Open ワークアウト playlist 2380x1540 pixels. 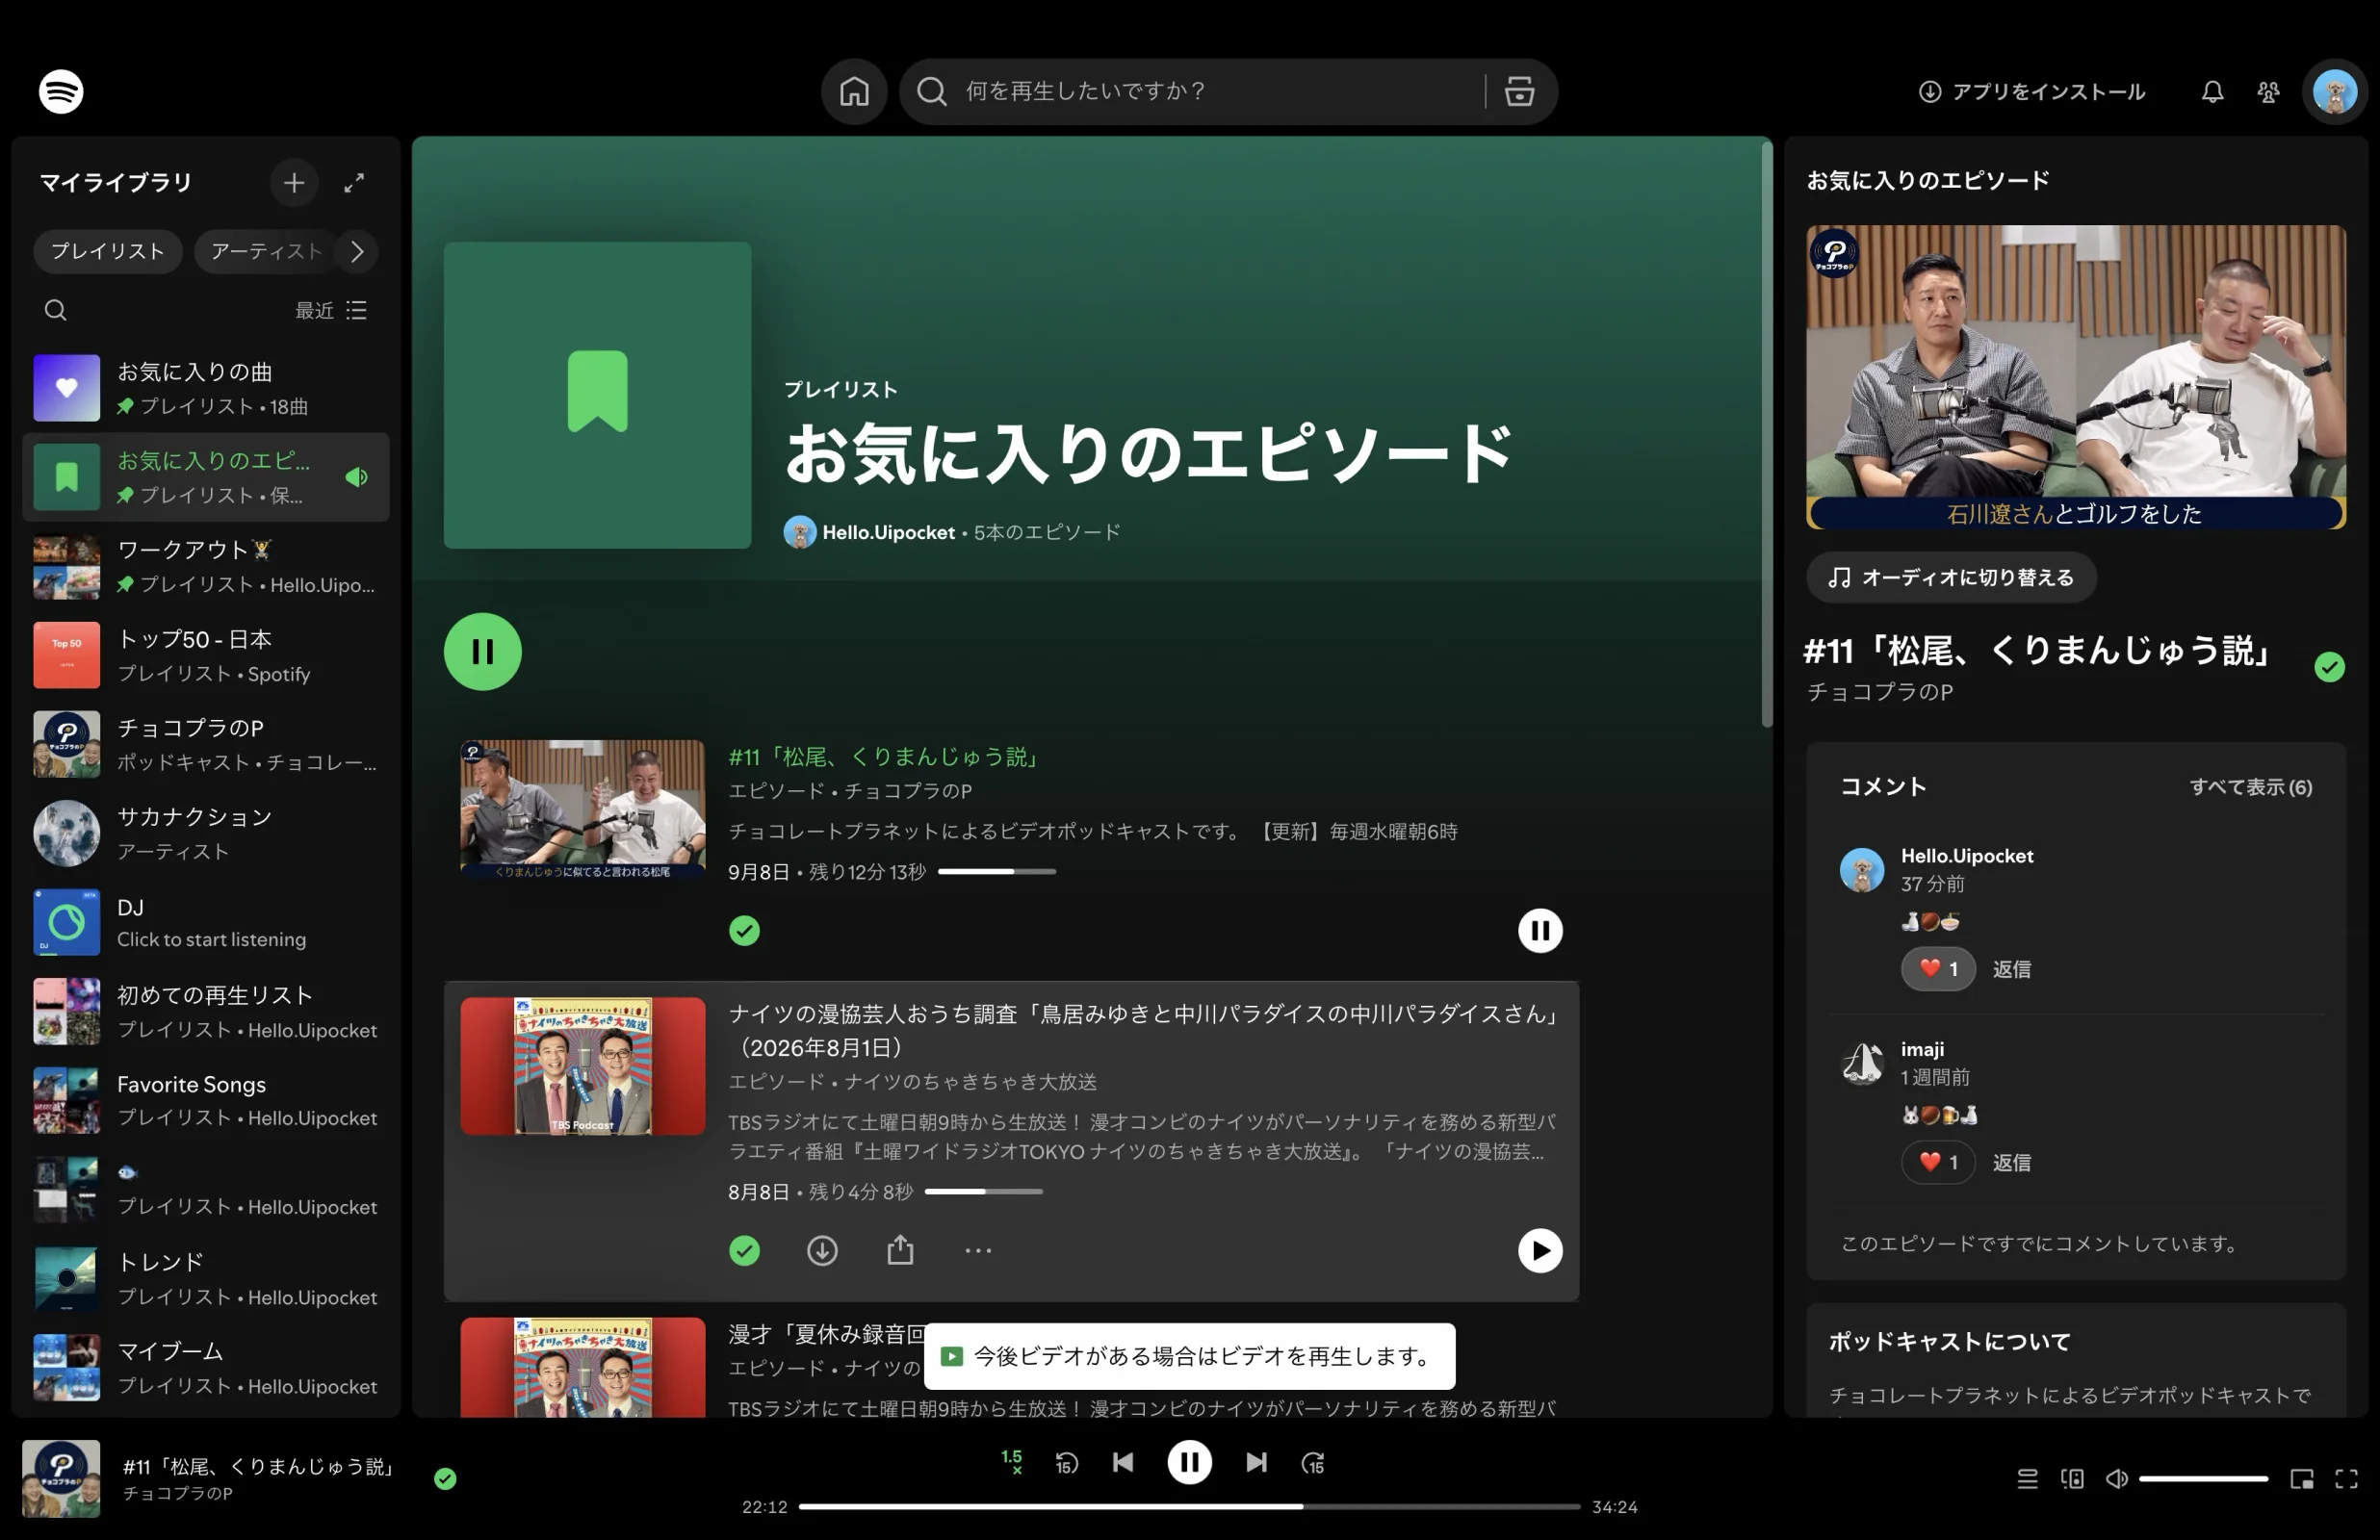pos(205,567)
